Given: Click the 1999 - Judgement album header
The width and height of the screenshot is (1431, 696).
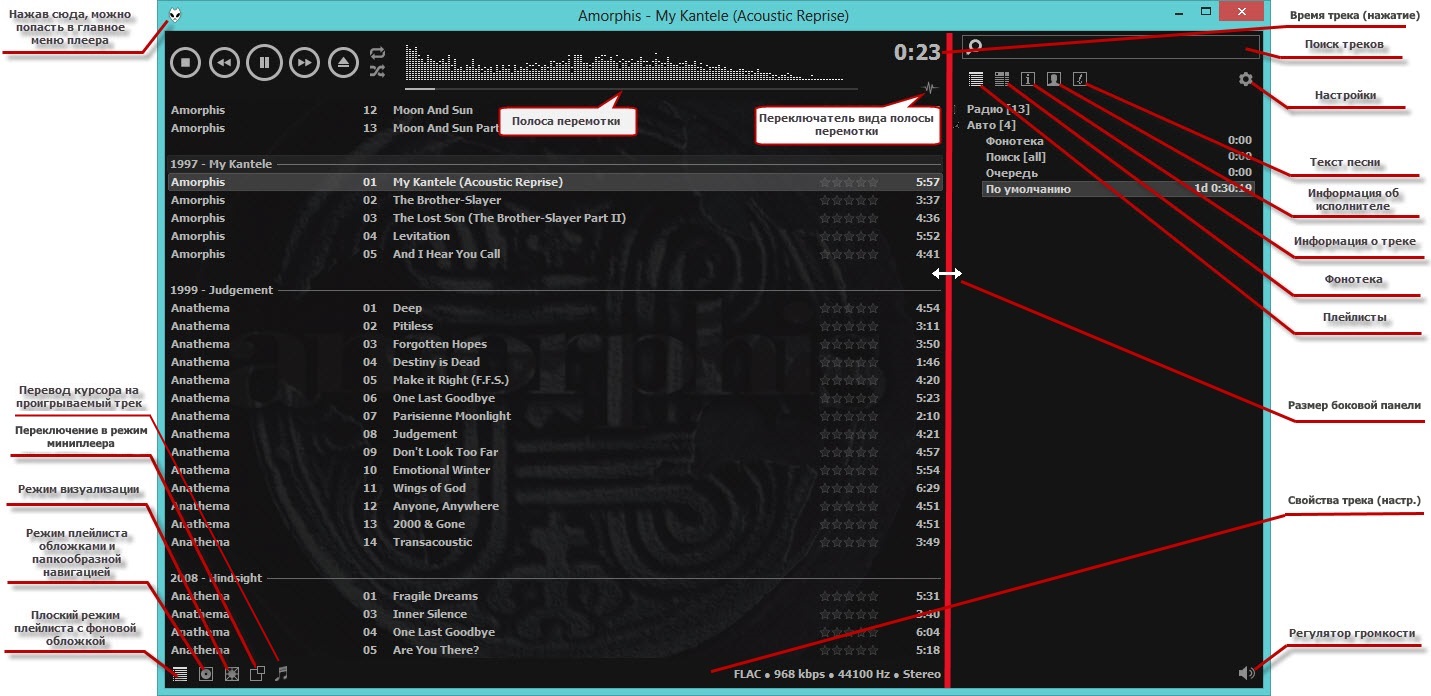Looking at the screenshot, I should [555, 290].
